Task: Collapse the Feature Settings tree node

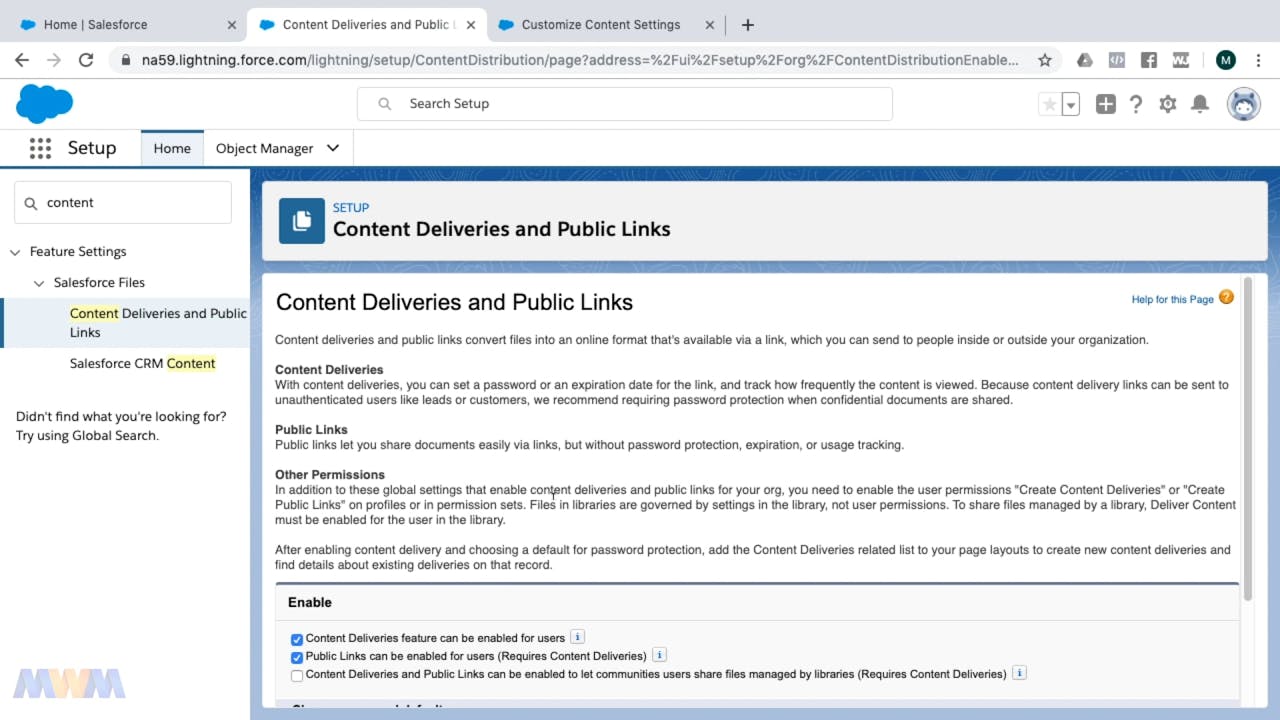Action: 15,252
